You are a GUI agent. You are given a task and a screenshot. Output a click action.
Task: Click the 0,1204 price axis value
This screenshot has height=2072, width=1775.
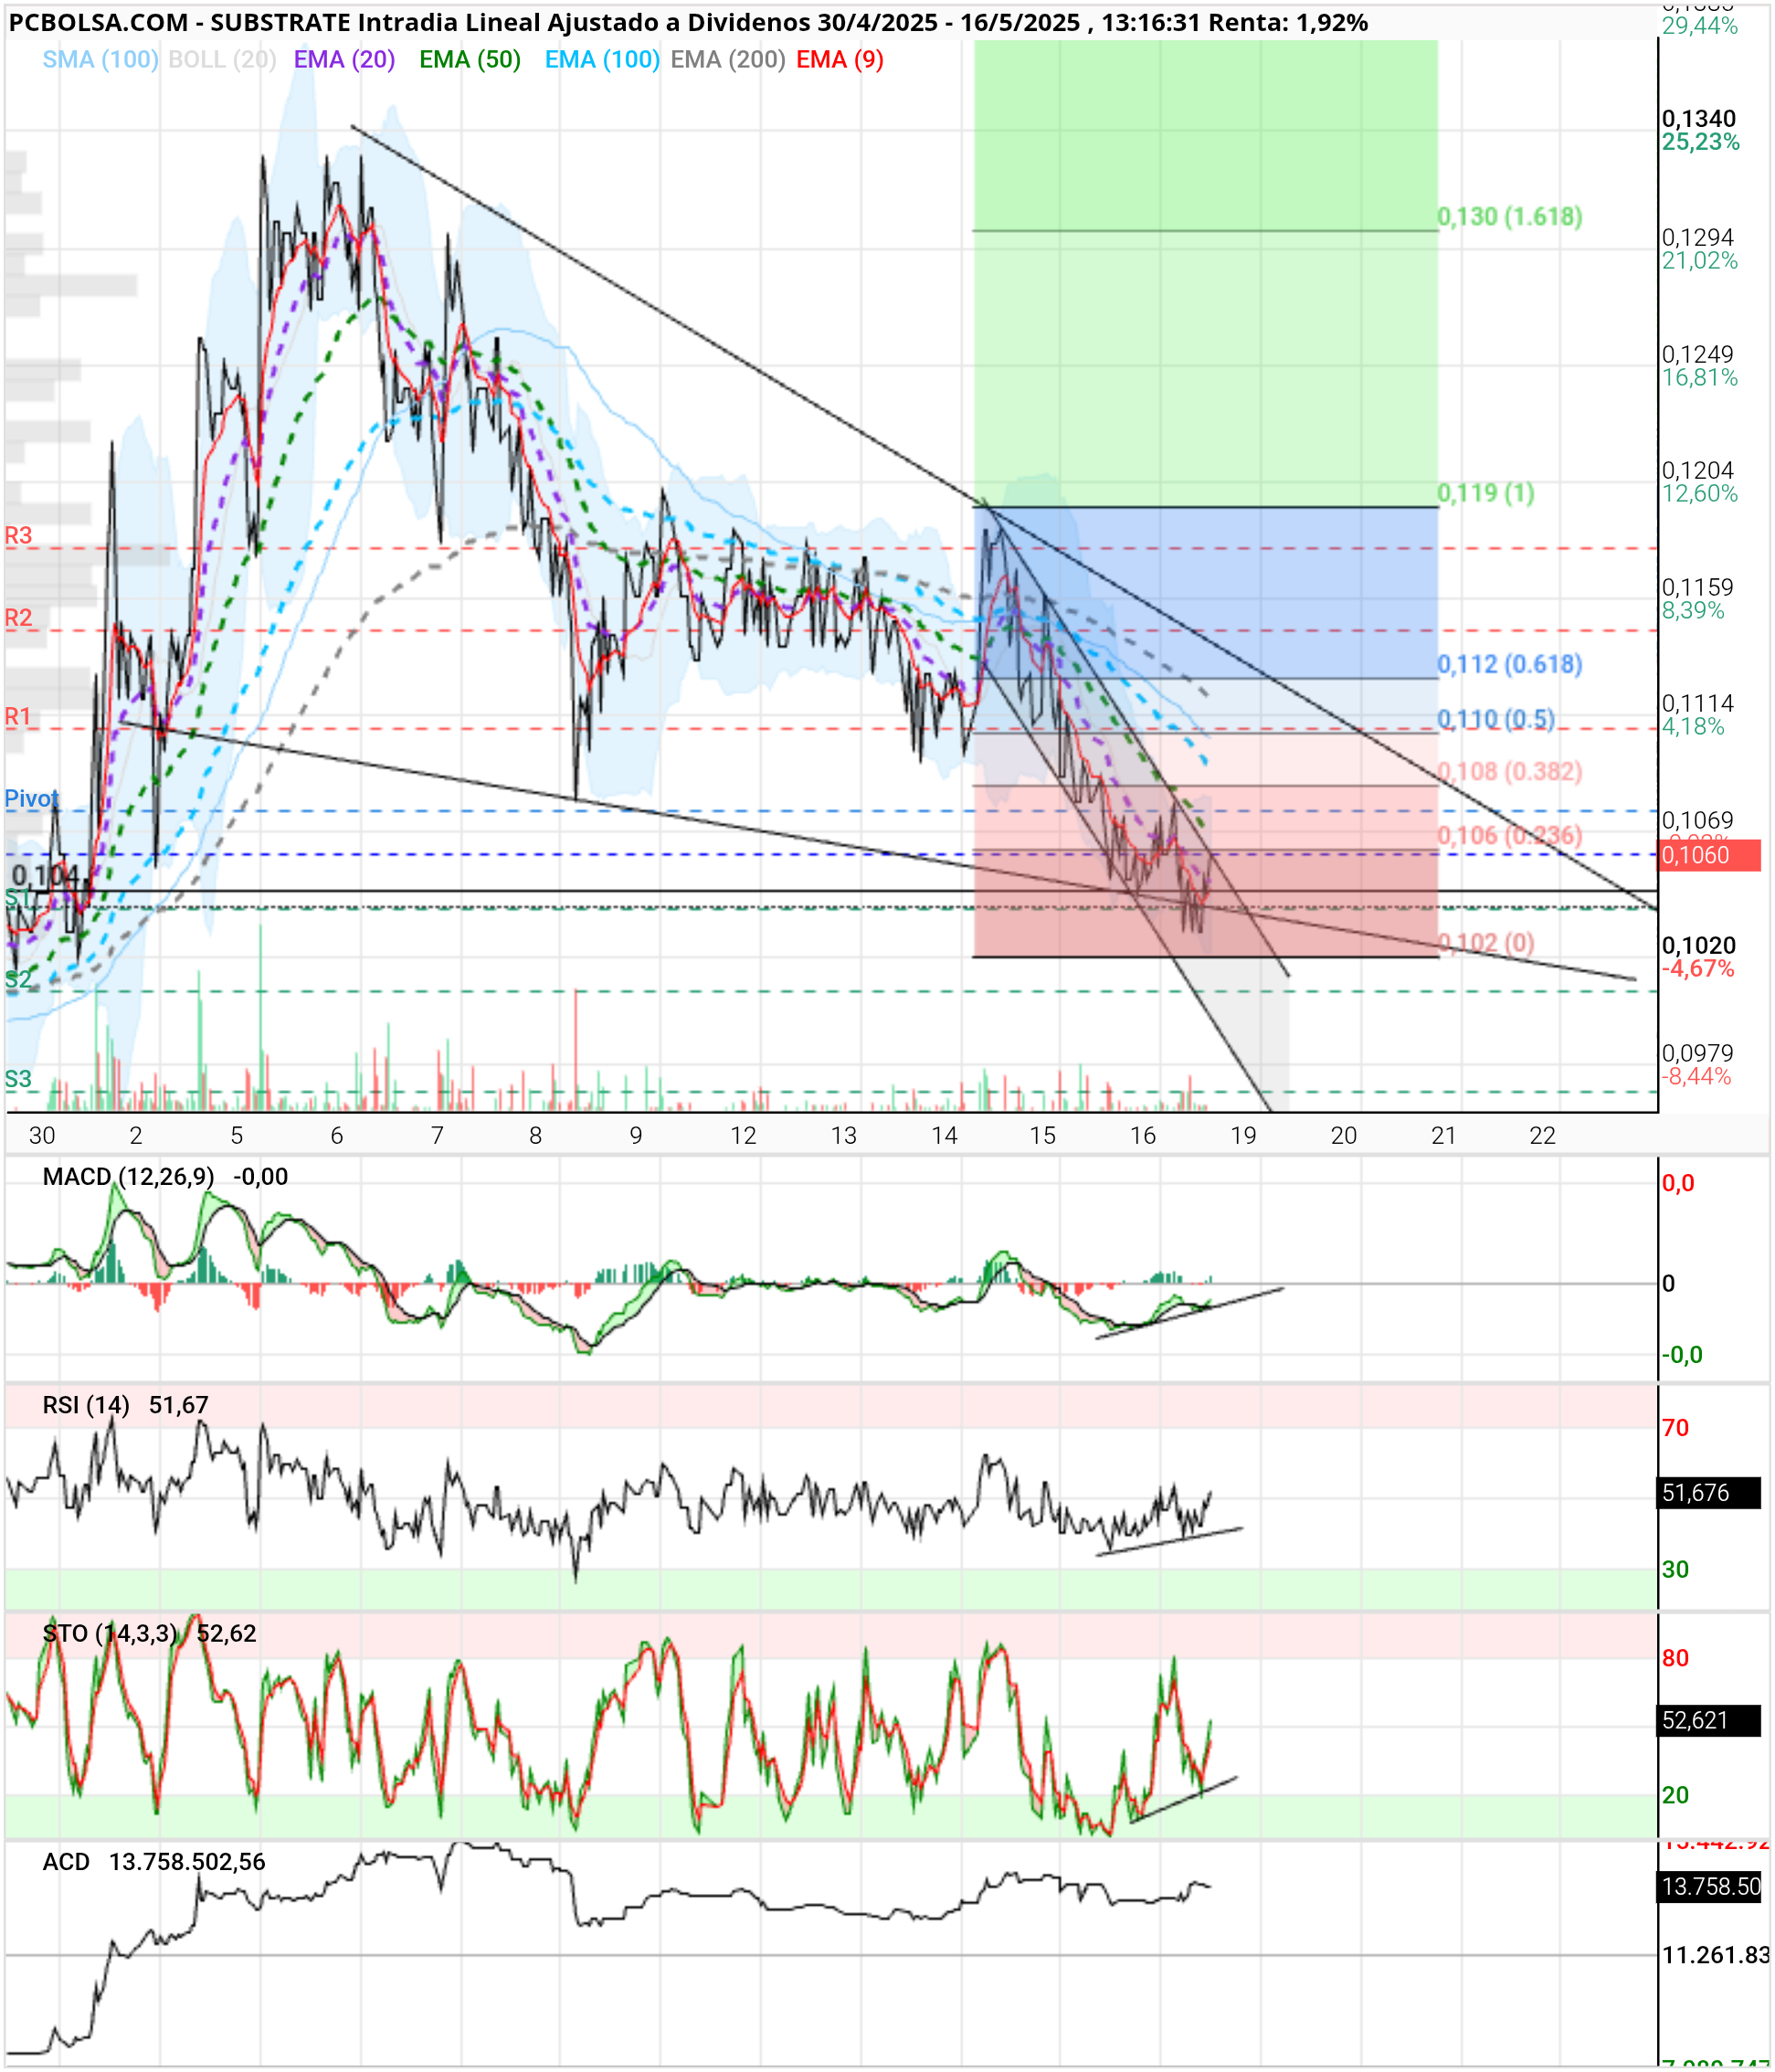coord(1698,470)
